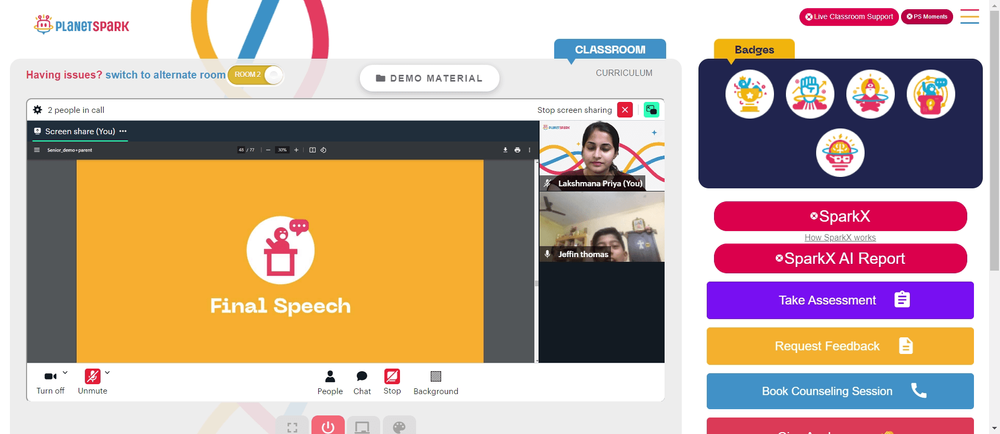Switch to CURRICULUM tab
Image resolution: width=1000 pixels, height=434 pixels.
pyautogui.click(x=624, y=73)
